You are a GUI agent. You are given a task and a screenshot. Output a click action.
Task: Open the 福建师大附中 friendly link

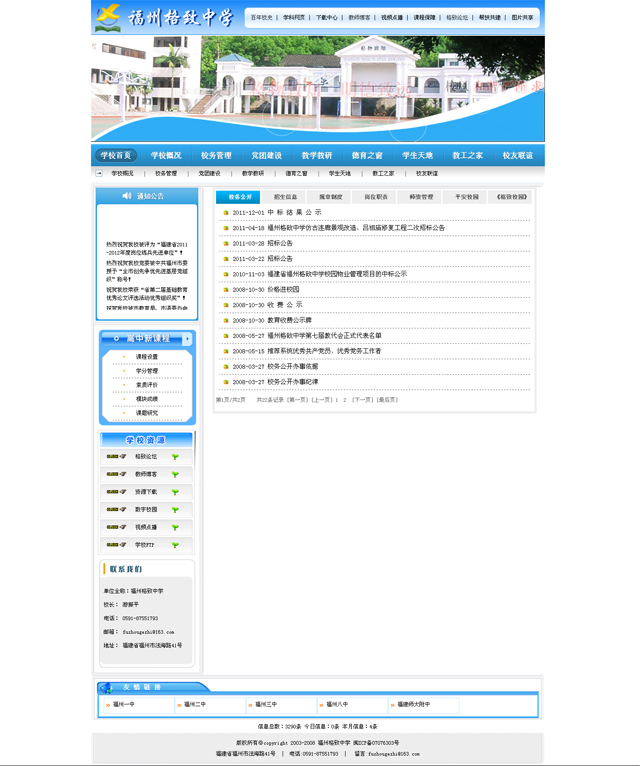(414, 704)
